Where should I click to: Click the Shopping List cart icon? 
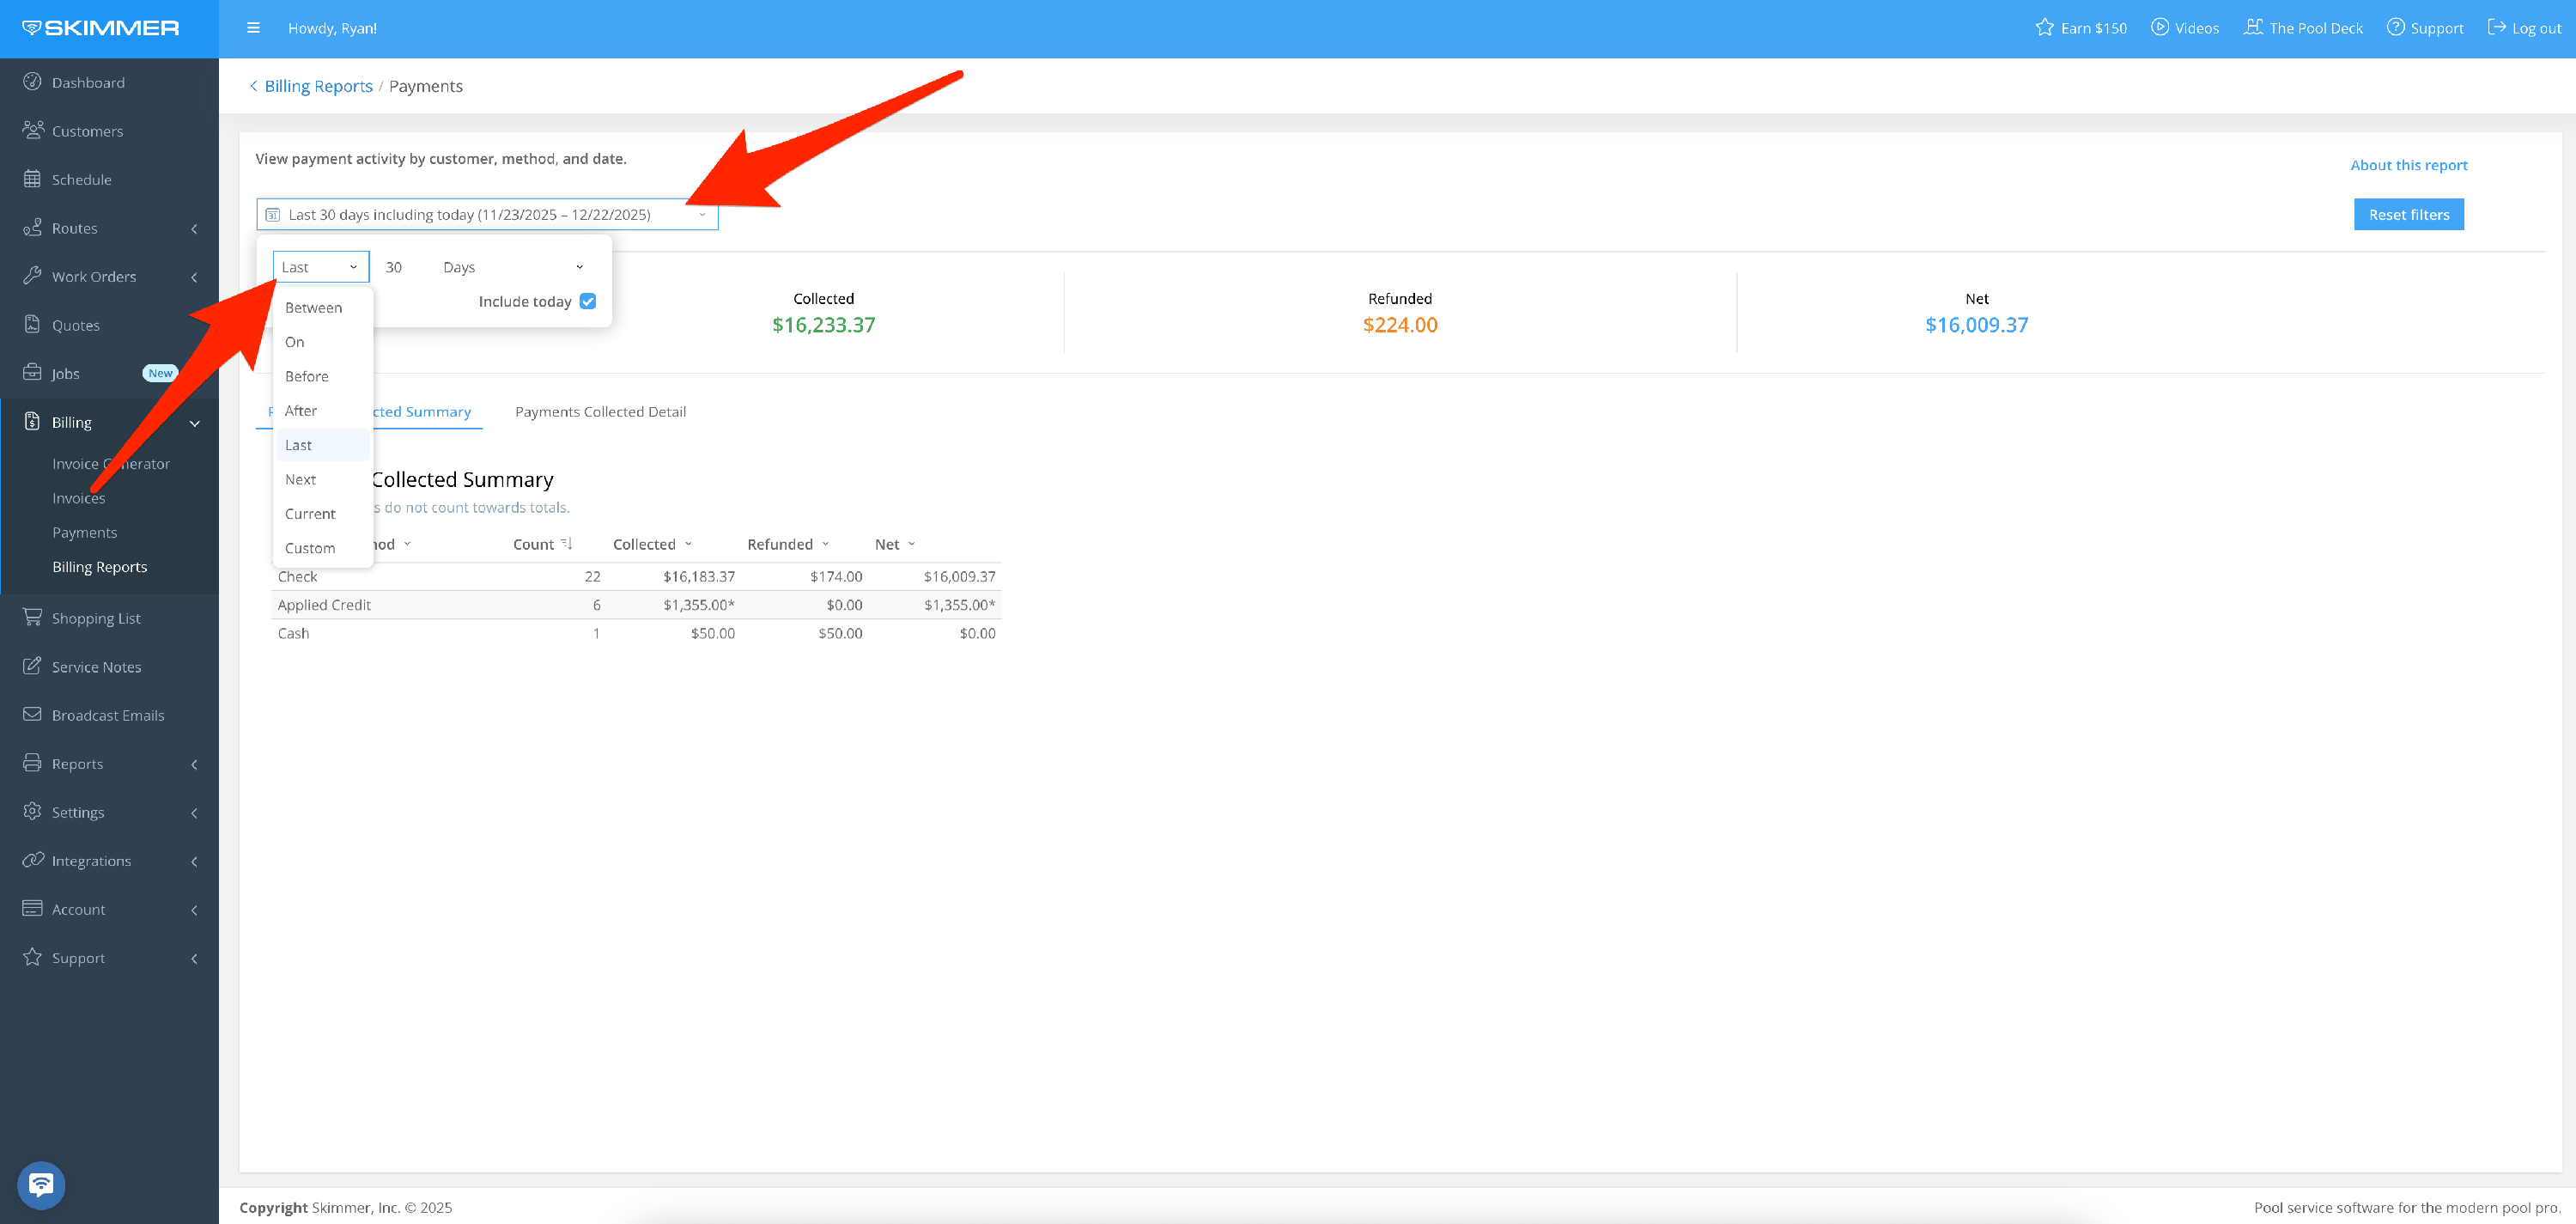point(32,617)
